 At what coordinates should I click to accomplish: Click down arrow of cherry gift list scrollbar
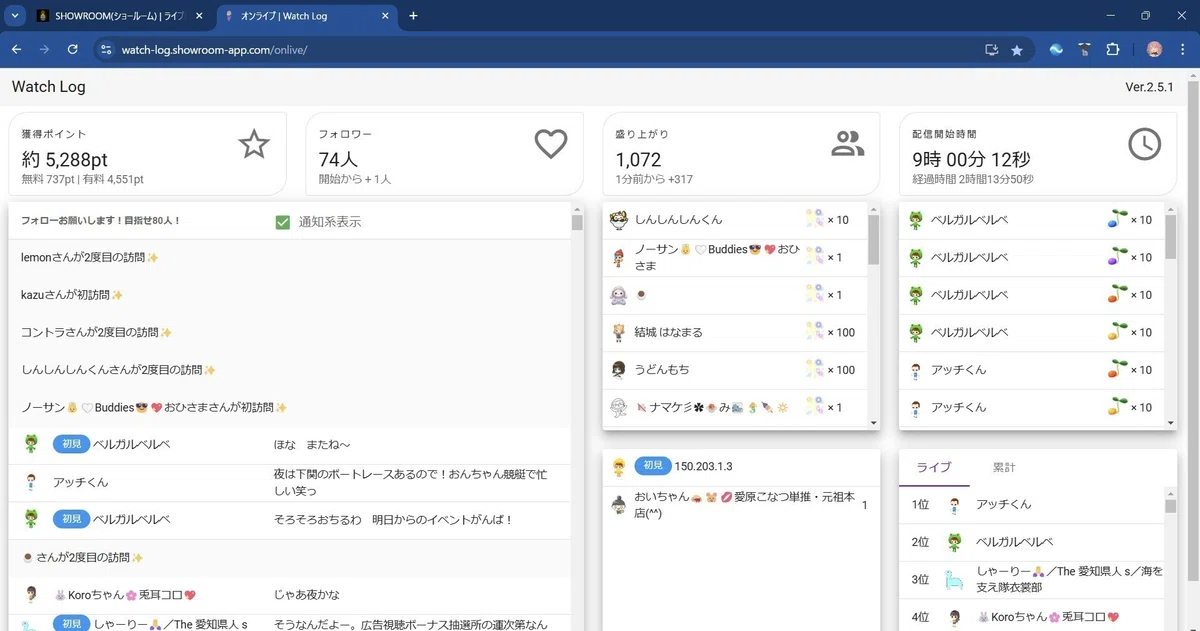pyautogui.click(x=1171, y=424)
